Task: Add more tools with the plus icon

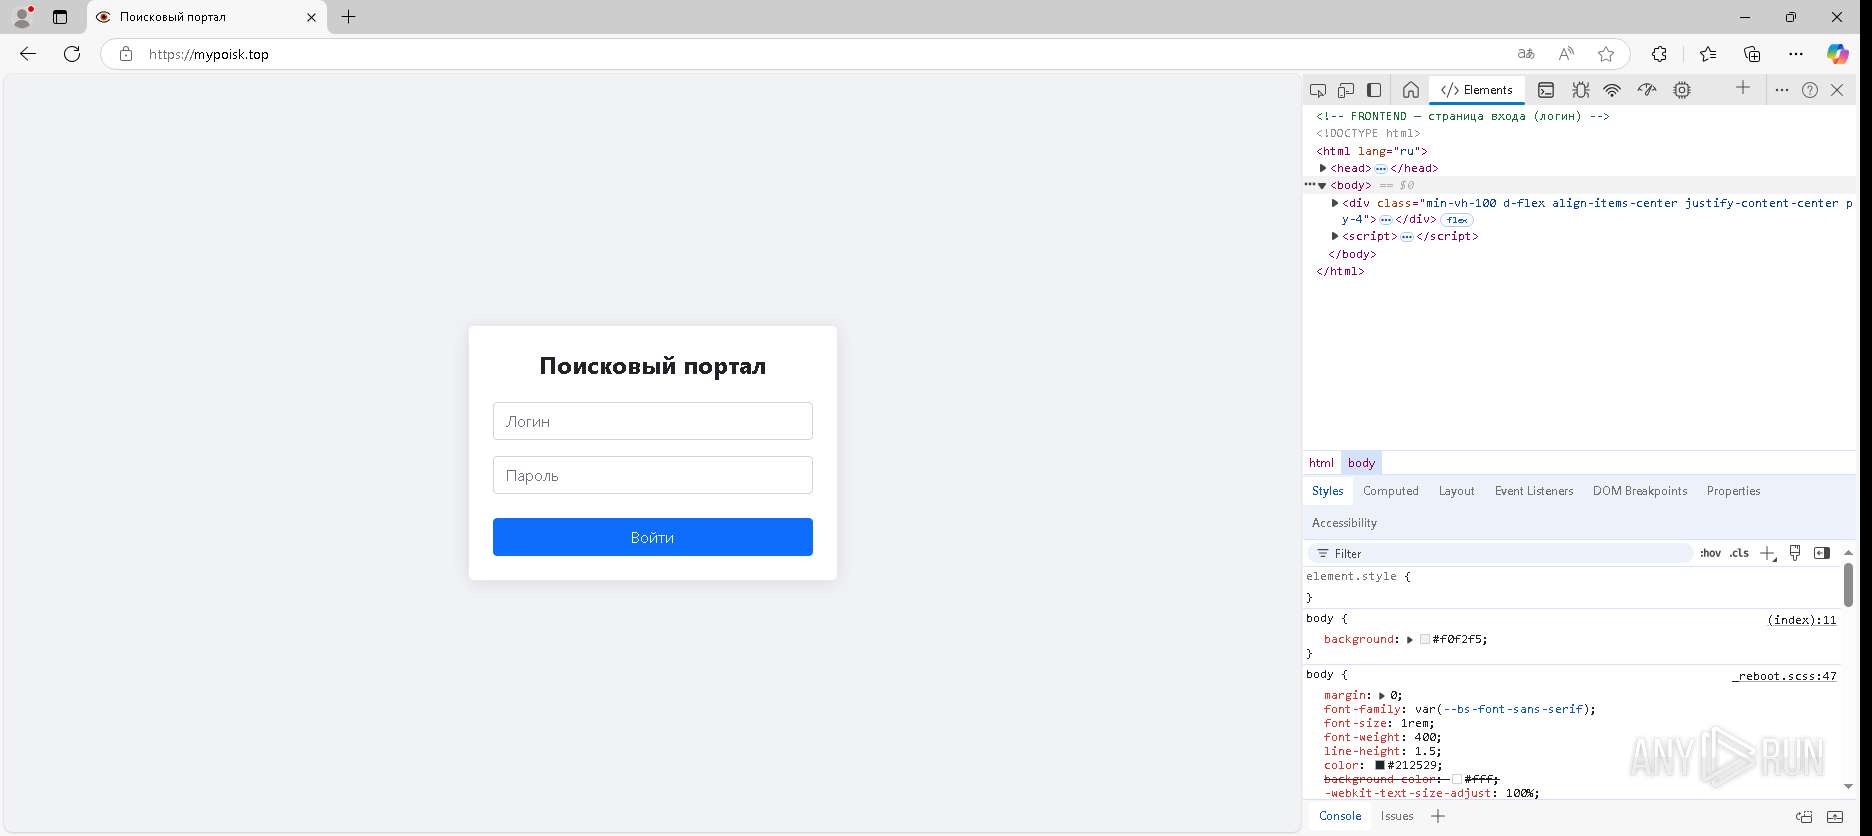Action: (1743, 88)
